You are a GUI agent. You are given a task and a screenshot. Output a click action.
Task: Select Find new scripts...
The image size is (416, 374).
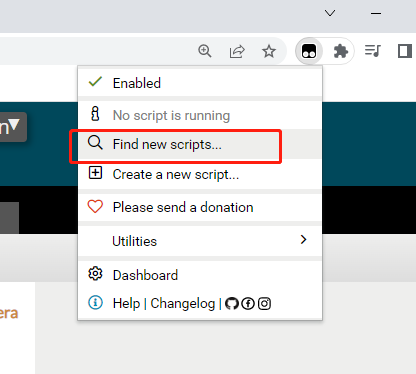coord(200,144)
